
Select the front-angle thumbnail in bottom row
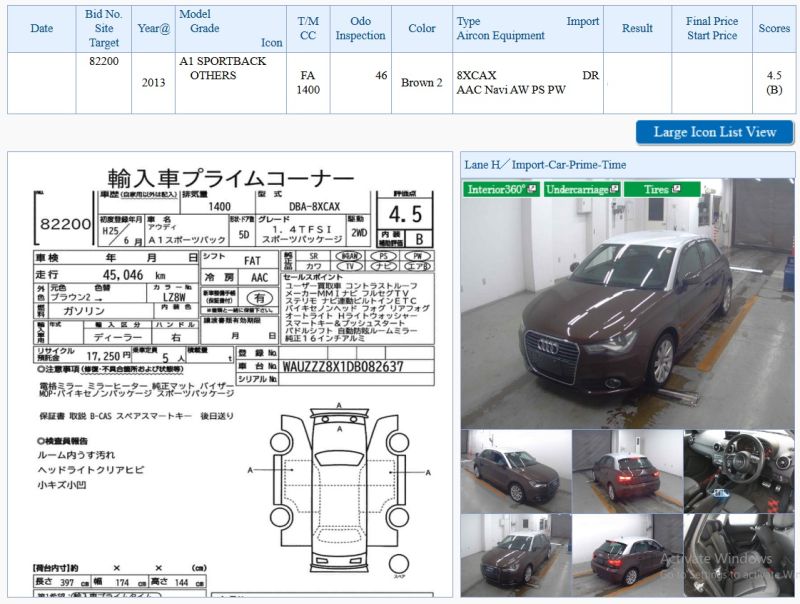tap(516, 555)
